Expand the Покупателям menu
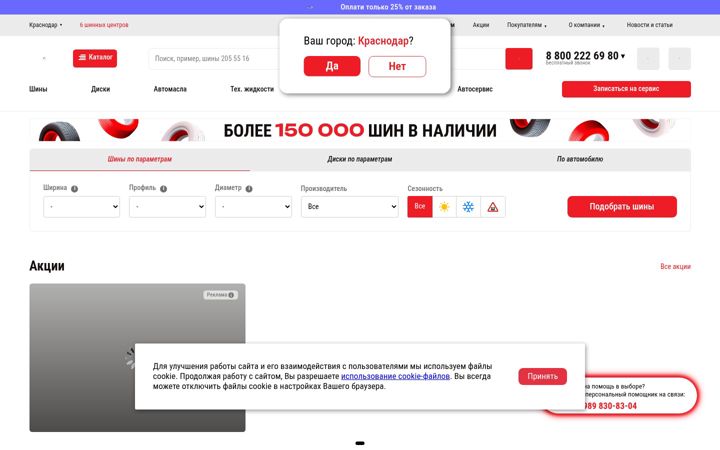This screenshot has height=450, width=720. coord(526,25)
